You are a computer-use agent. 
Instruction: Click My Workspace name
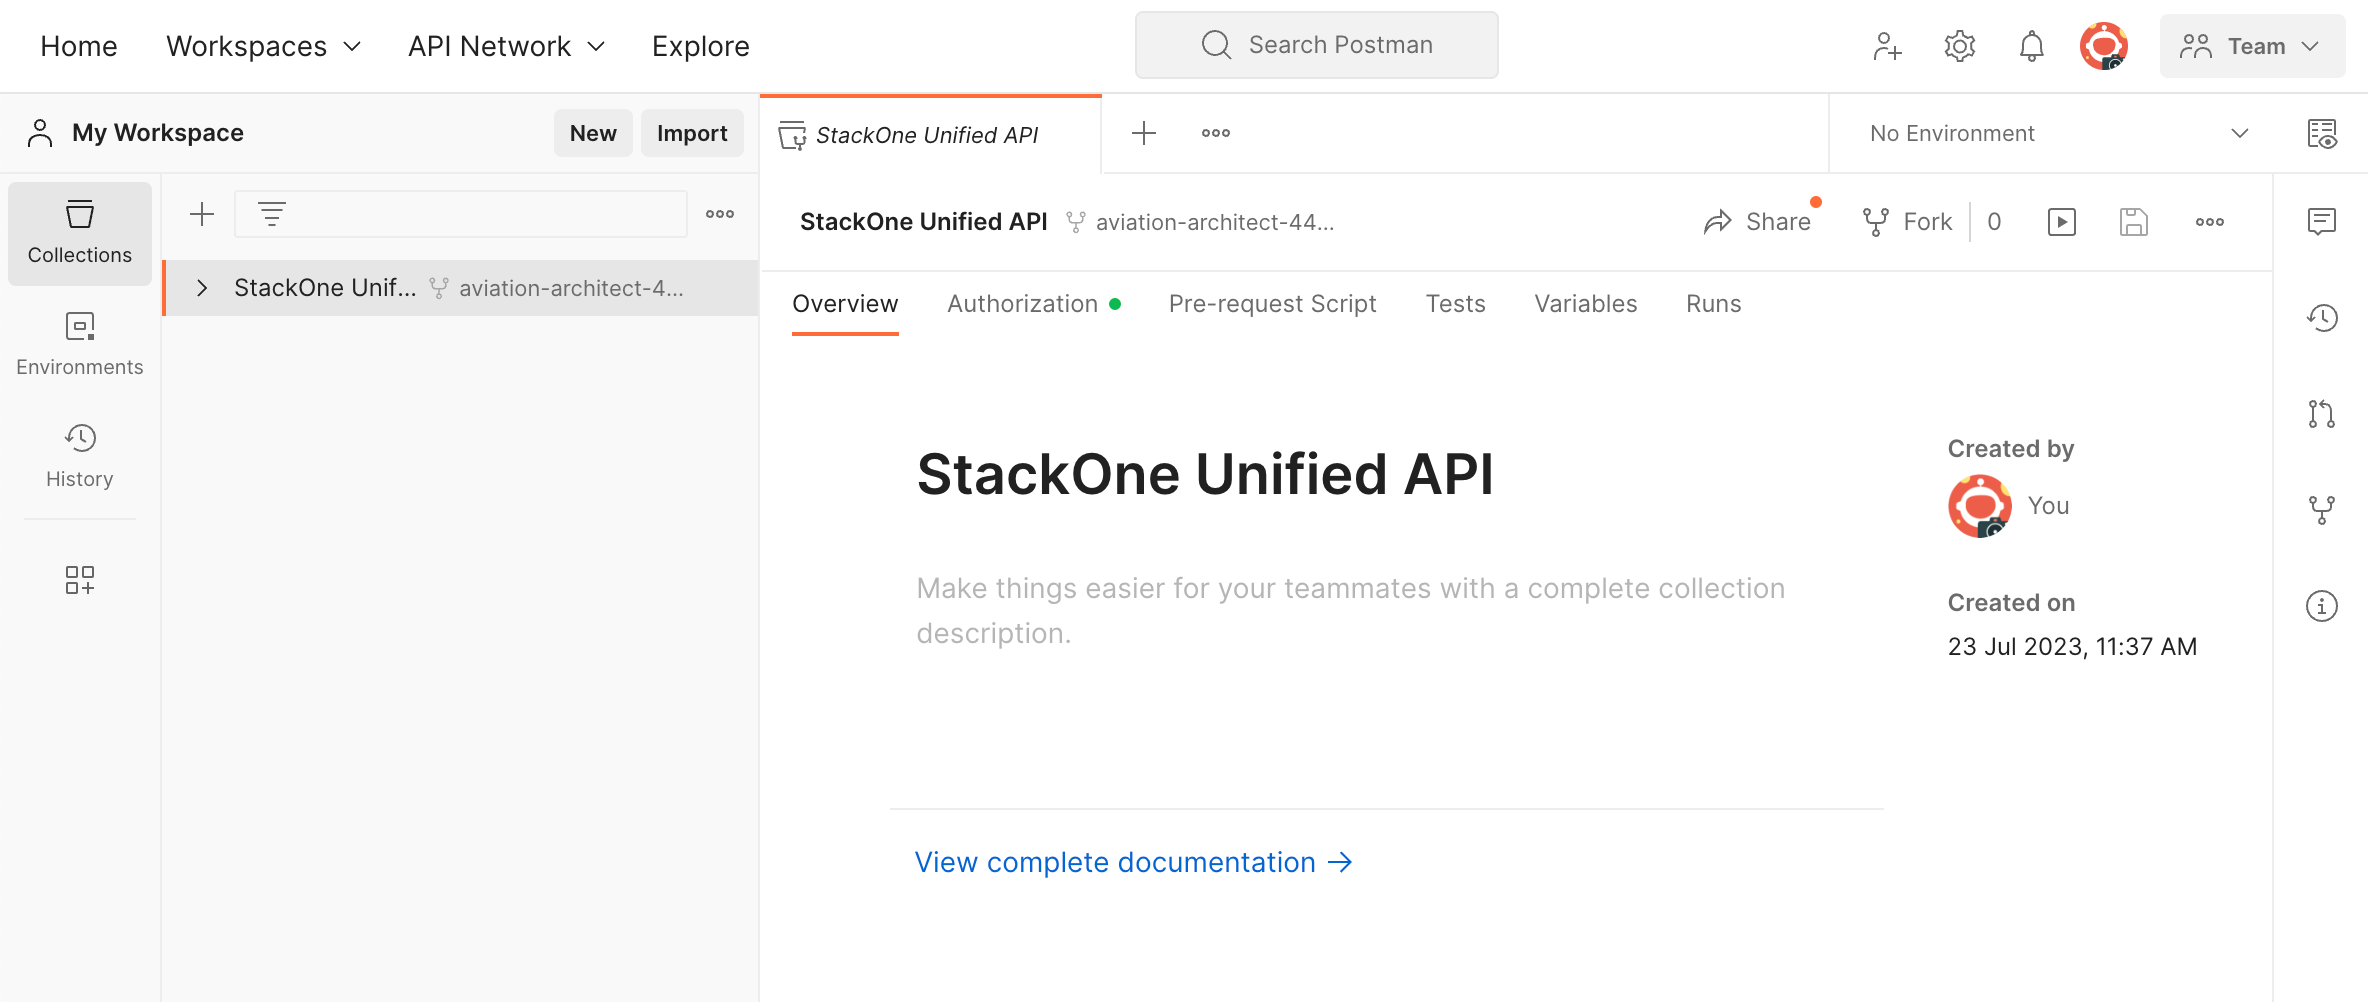click(158, 133)
